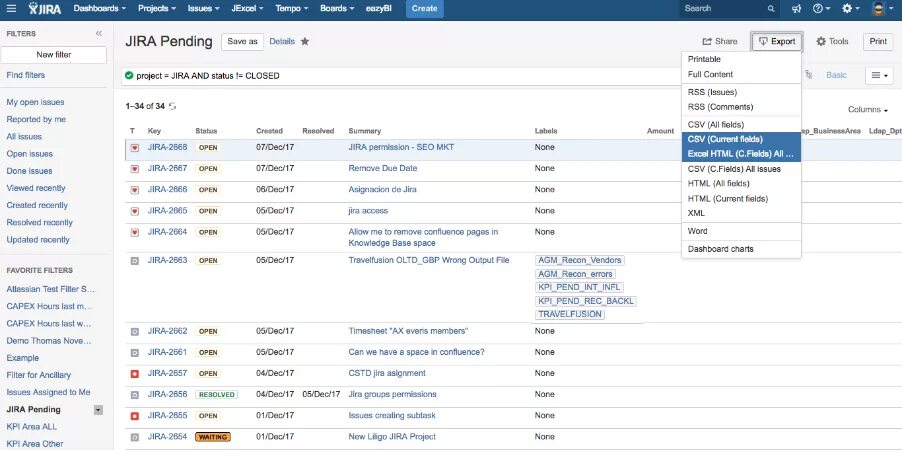Select CSV (Current fields) export option

(x=741, y=139)
